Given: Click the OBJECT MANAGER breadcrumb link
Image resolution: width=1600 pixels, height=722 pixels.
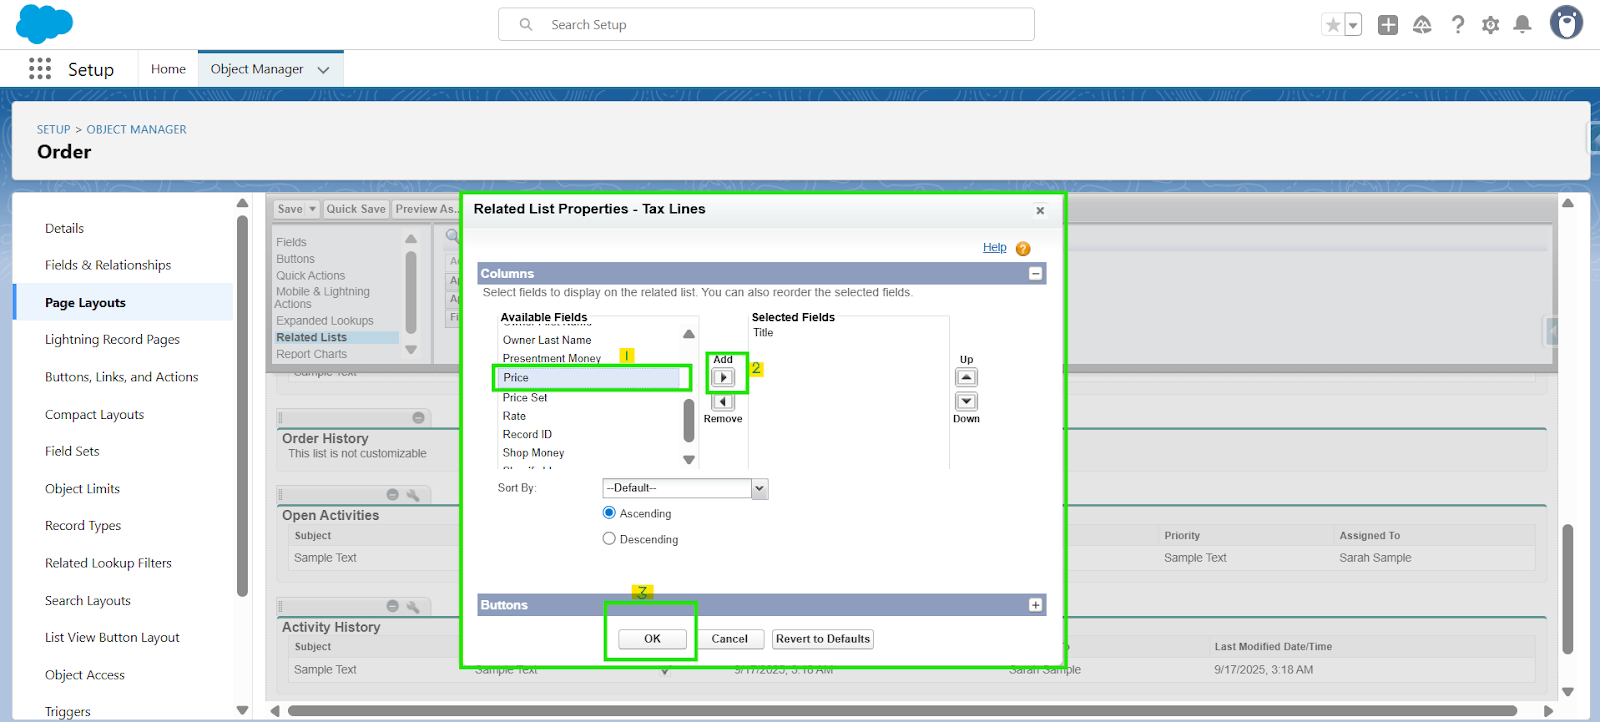Looking at the screenshot, I should [137, 130].
